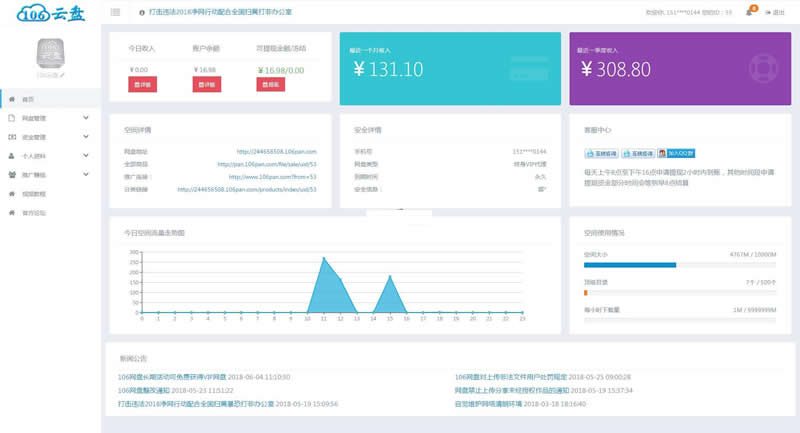Expand the 网盘管理 chevron

click(x=87, y=118)
